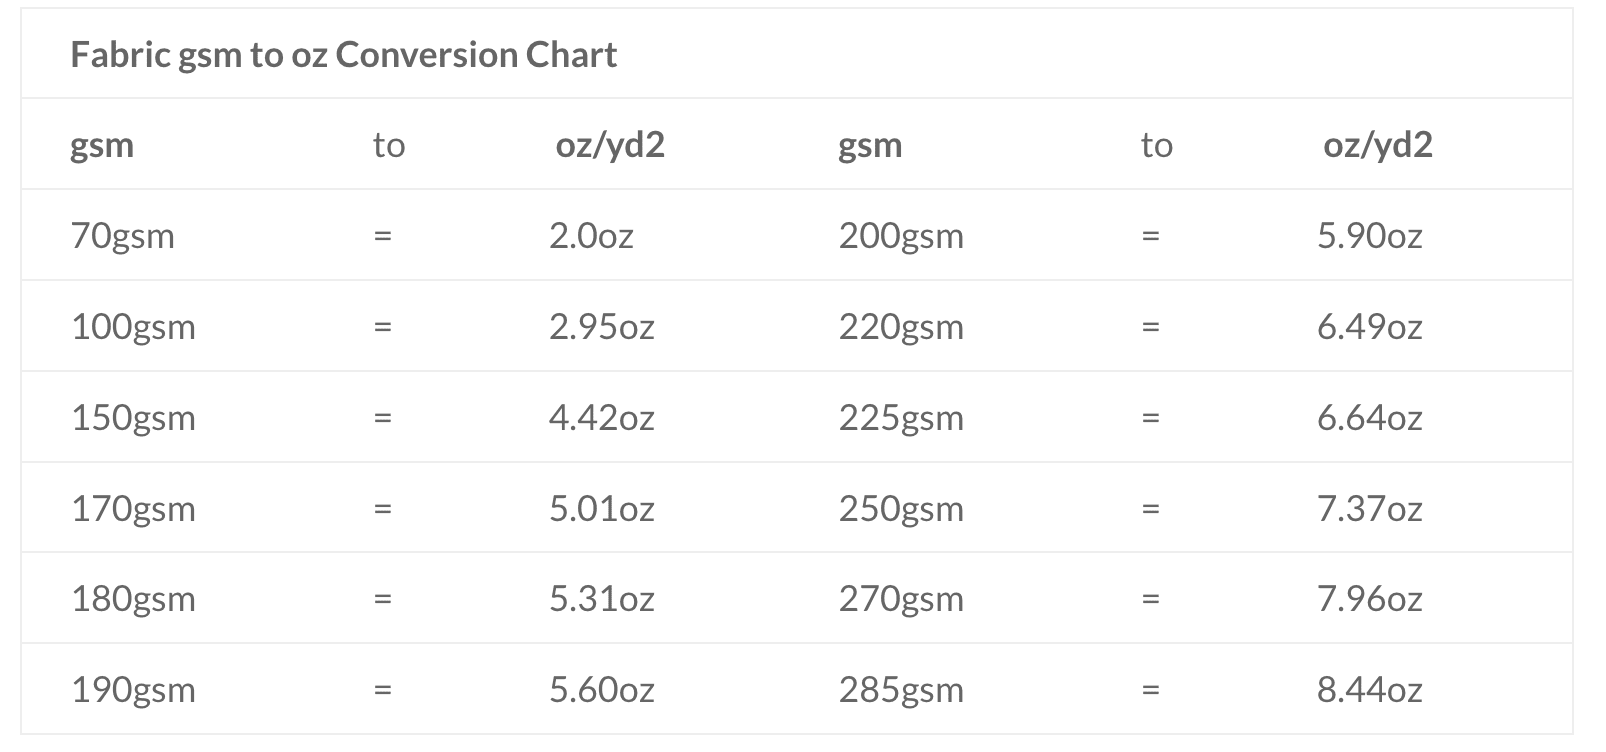Click the first oz/yd2 column header
The width and height of the screenshot is (1606, 752).
(610, 146)
